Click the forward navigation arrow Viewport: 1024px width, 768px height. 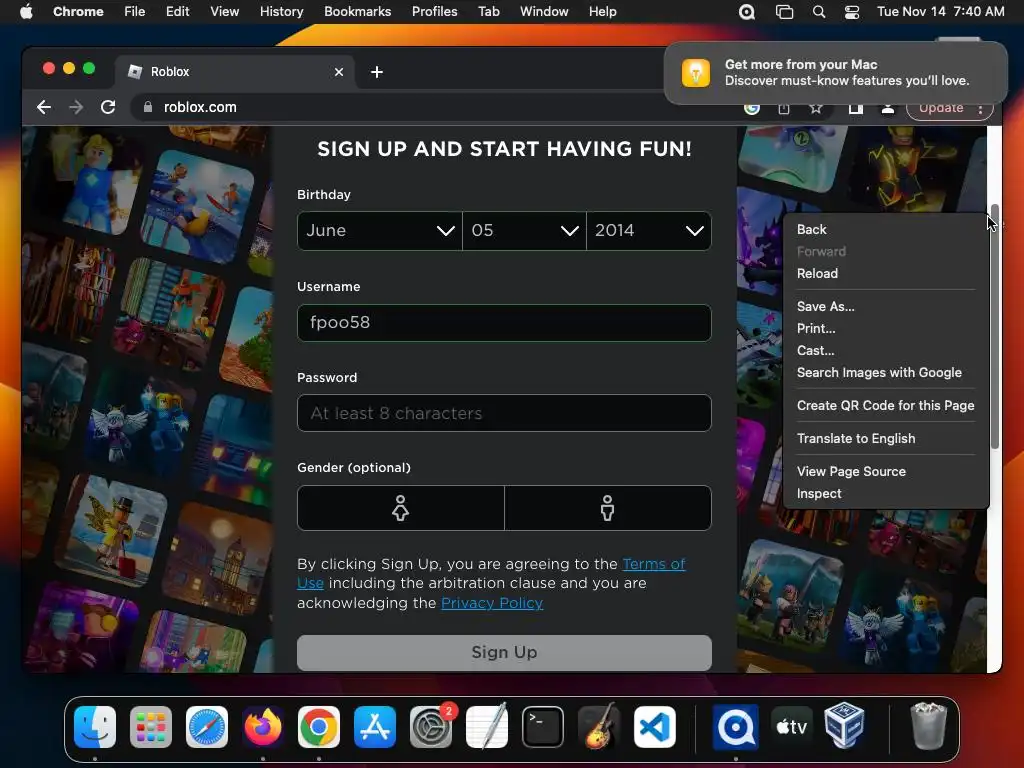(76, 107)
